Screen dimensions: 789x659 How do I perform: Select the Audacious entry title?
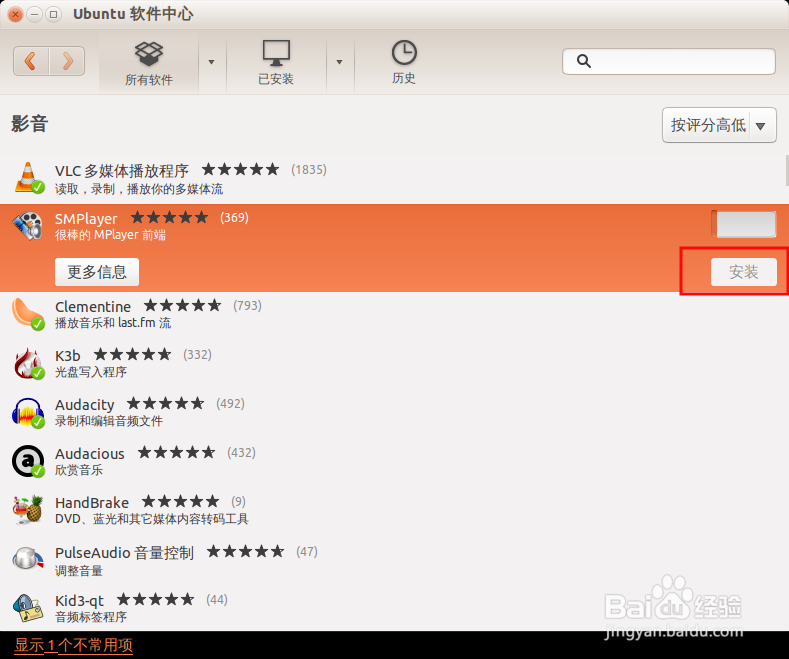90,453
